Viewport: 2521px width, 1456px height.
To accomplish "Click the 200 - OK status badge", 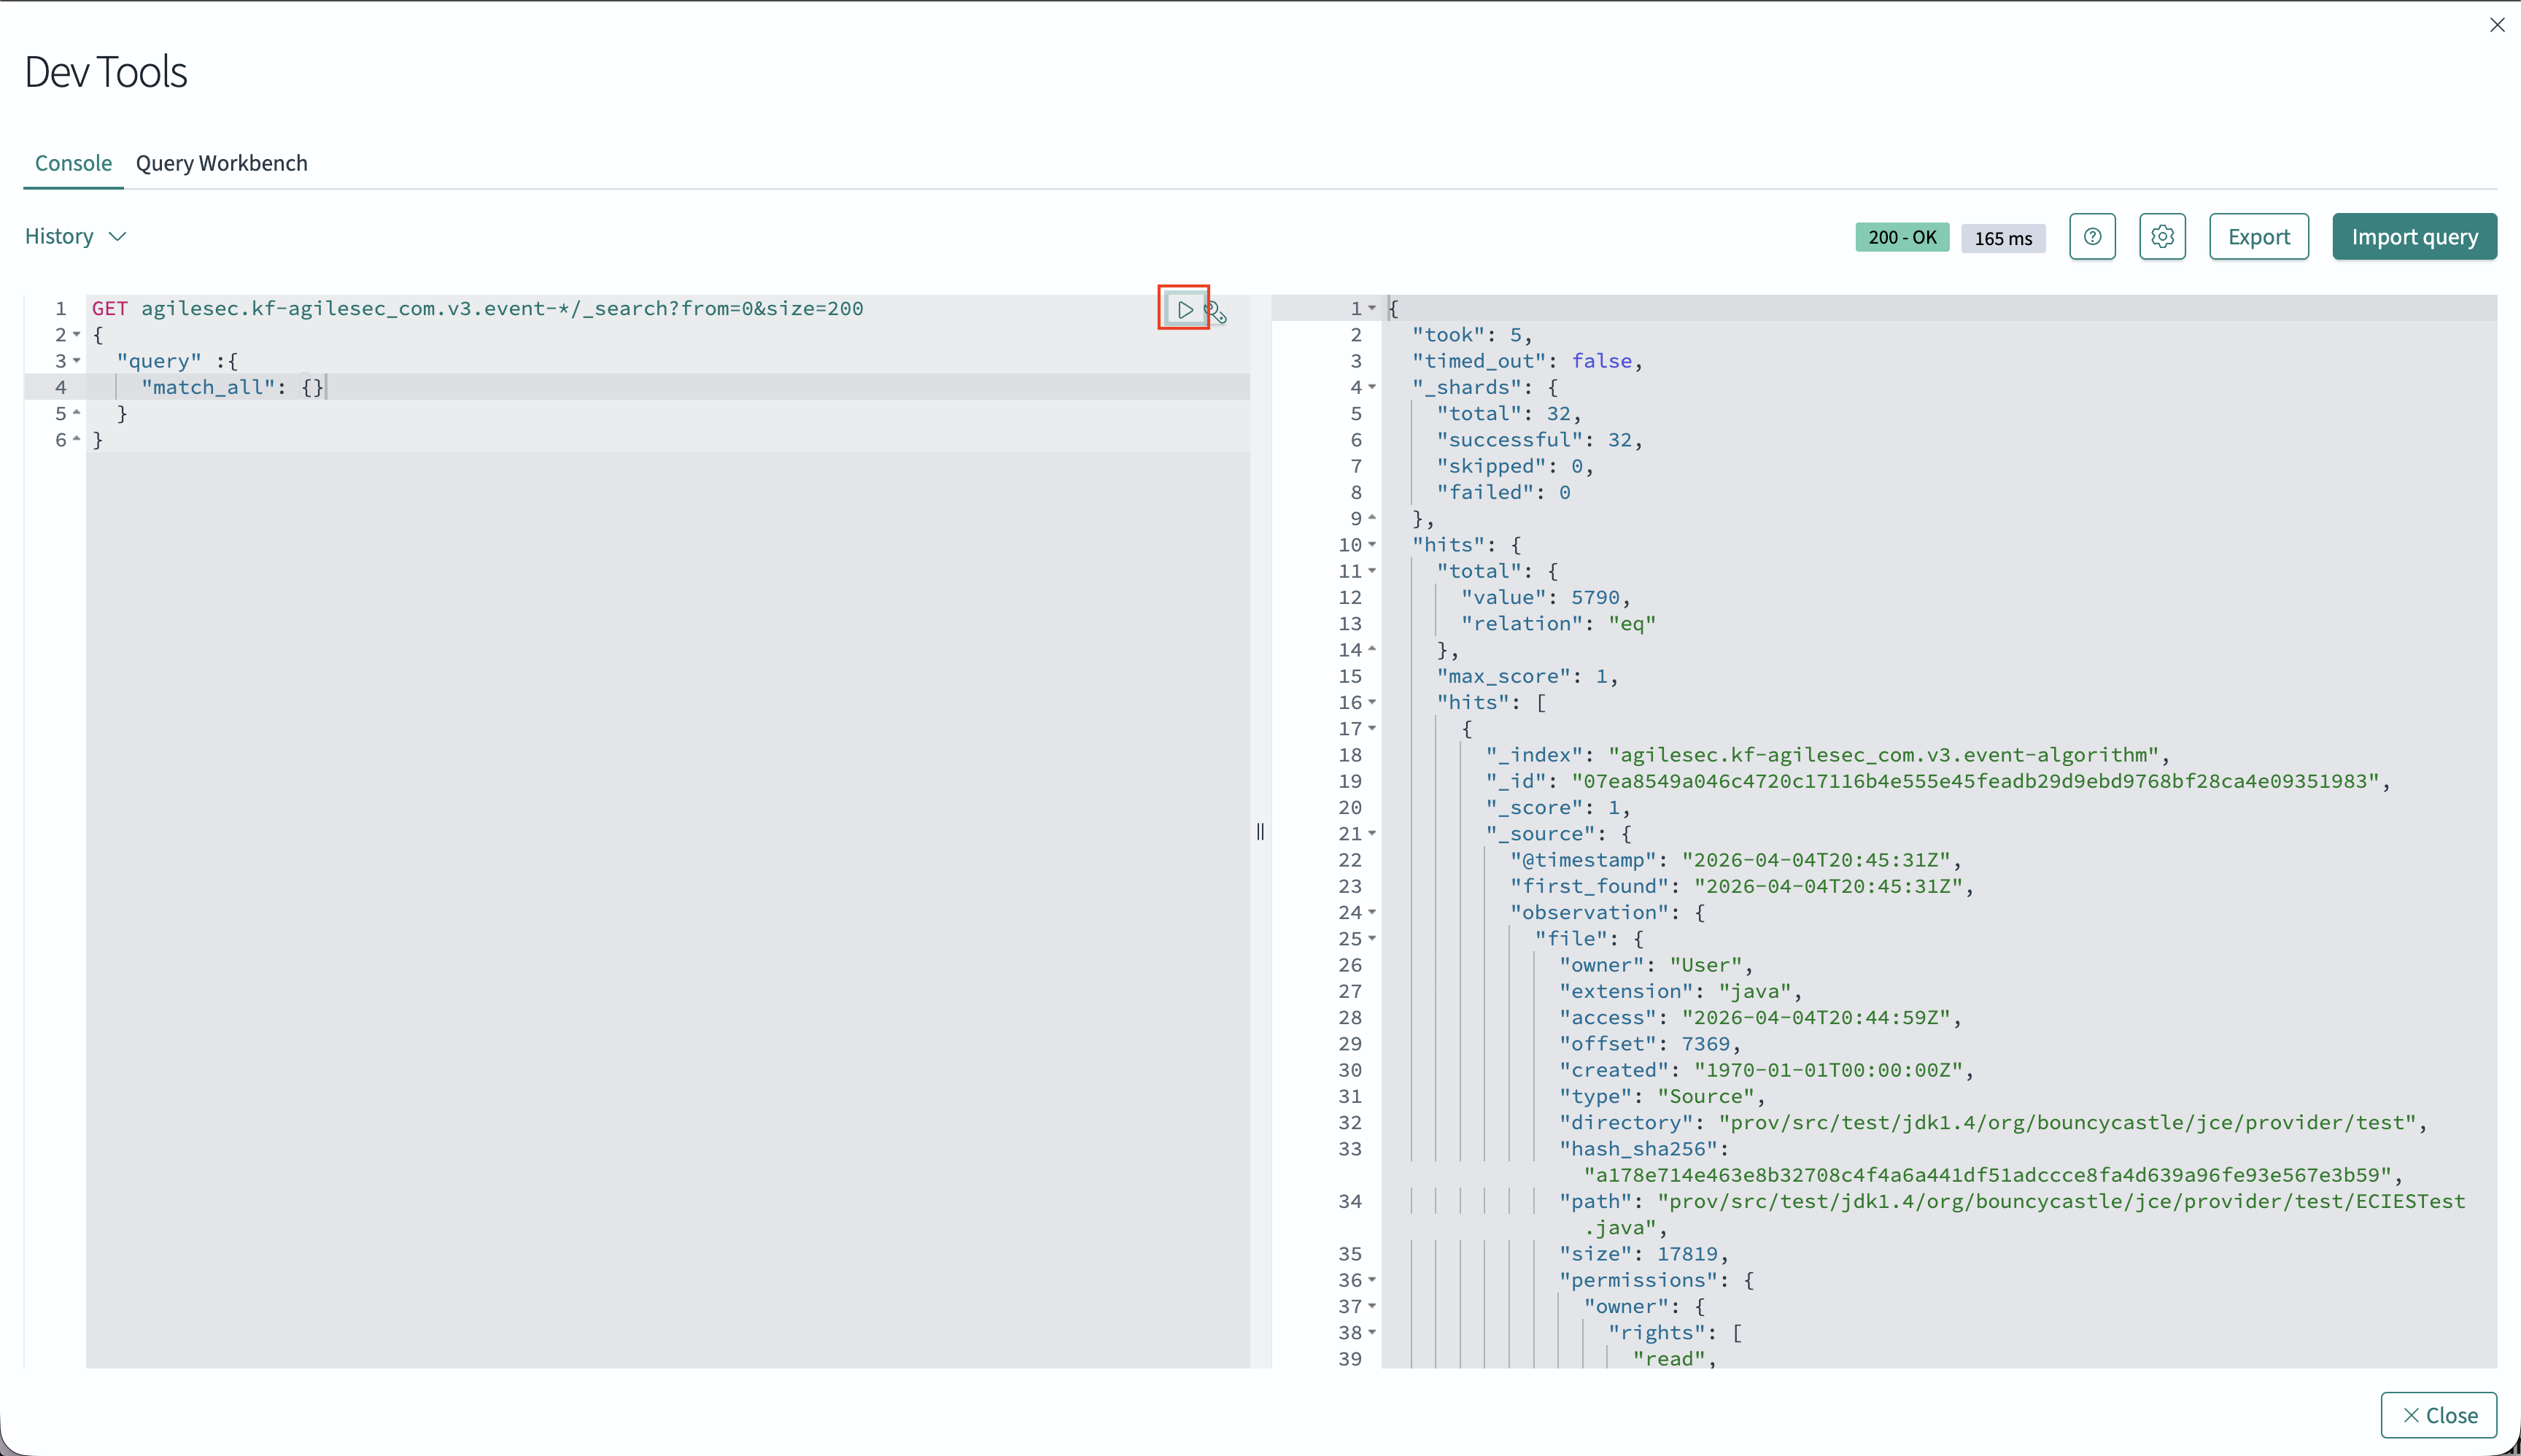I will [x=1902, y=237].
